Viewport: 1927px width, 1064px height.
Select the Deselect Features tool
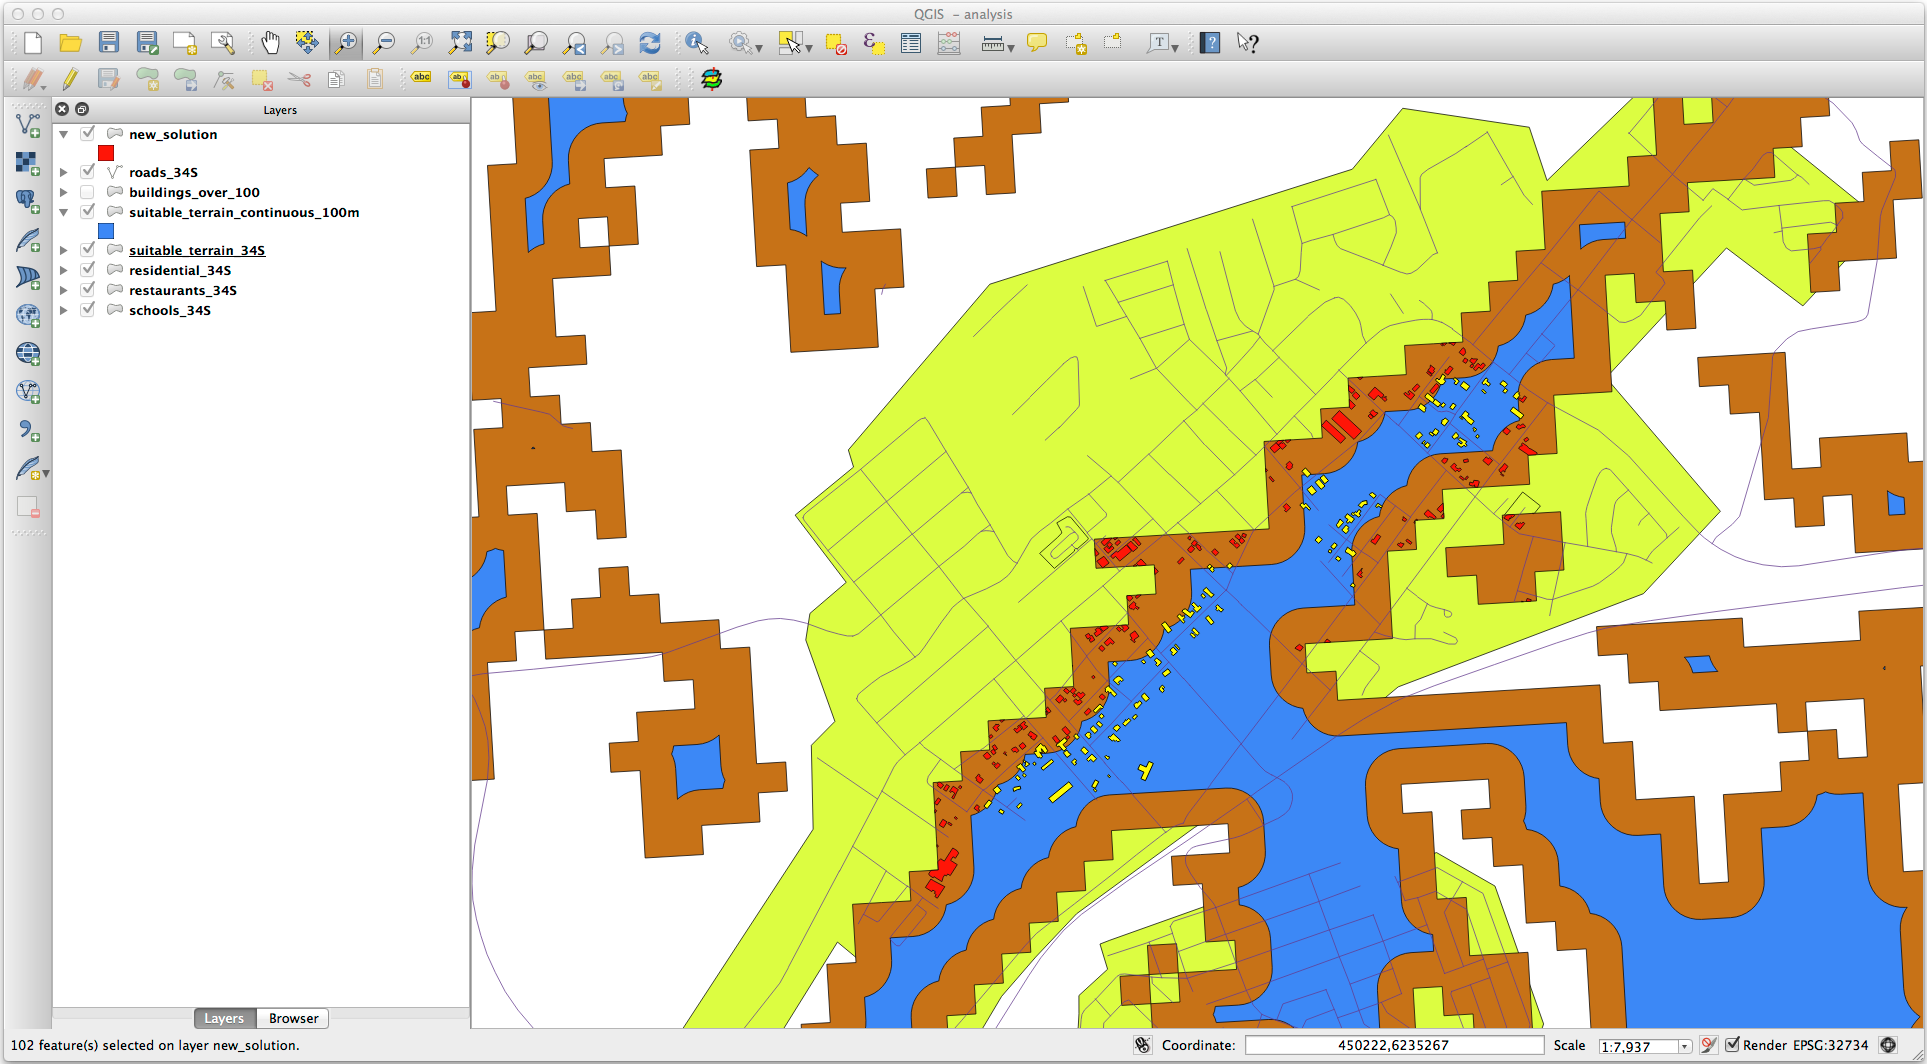click(837, 44)
